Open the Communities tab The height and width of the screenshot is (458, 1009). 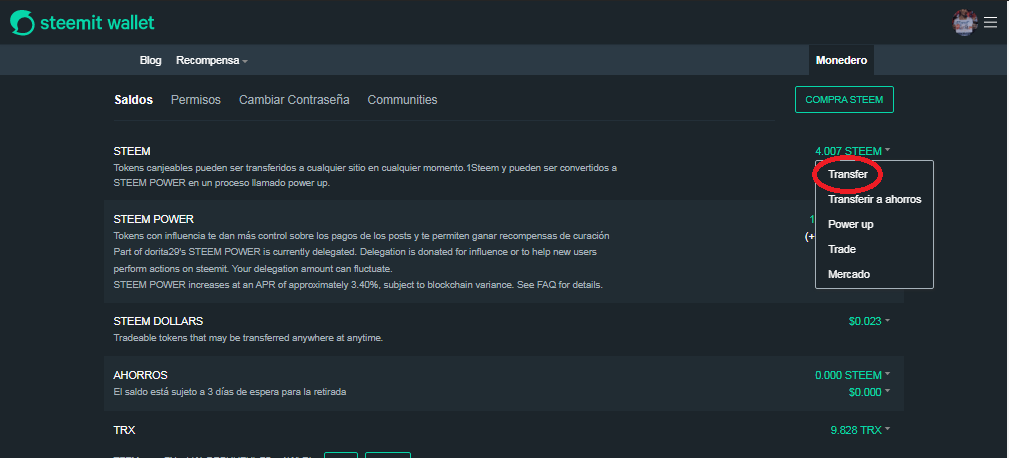pos(402,100)
